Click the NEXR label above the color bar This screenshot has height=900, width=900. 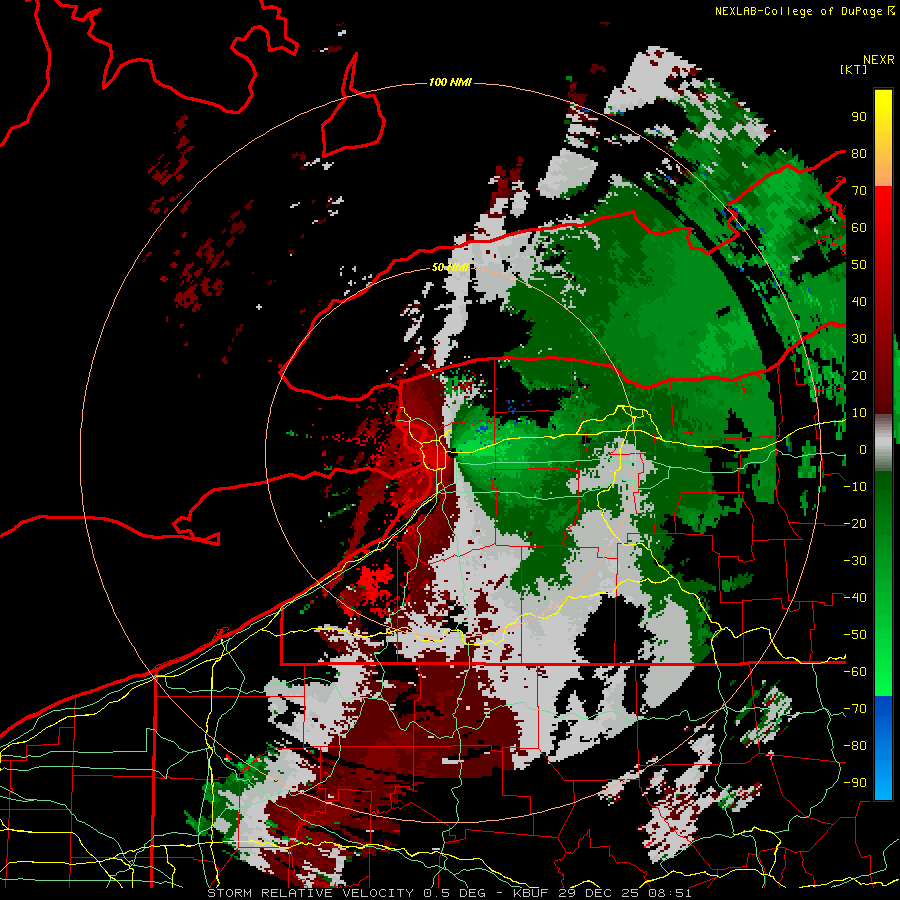879,60
